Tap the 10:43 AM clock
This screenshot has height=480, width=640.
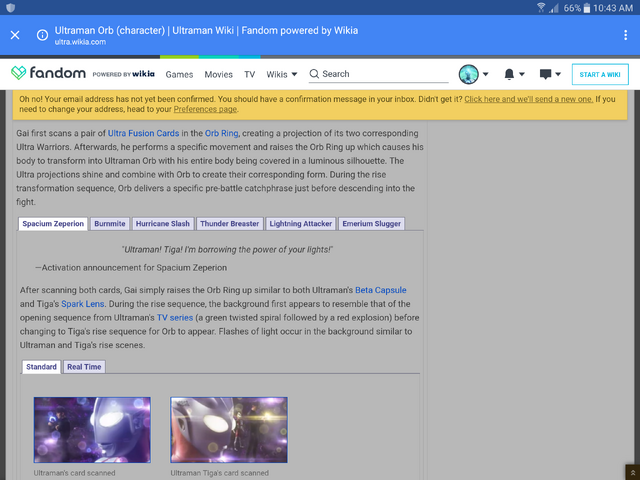[x=613, y=8]
